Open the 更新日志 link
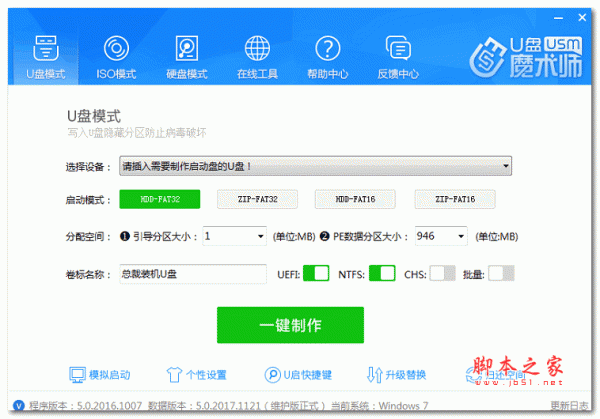This screenshot has width=600, height=419. coord(569,406)
